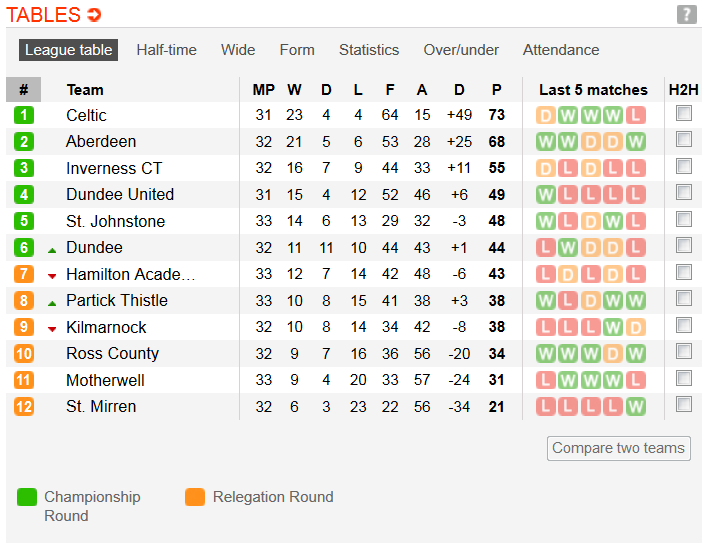The width and height of the screenshot is (709, 548).
Task: Click the green Championship Round legend swatch
Action: tap(27, 497)
